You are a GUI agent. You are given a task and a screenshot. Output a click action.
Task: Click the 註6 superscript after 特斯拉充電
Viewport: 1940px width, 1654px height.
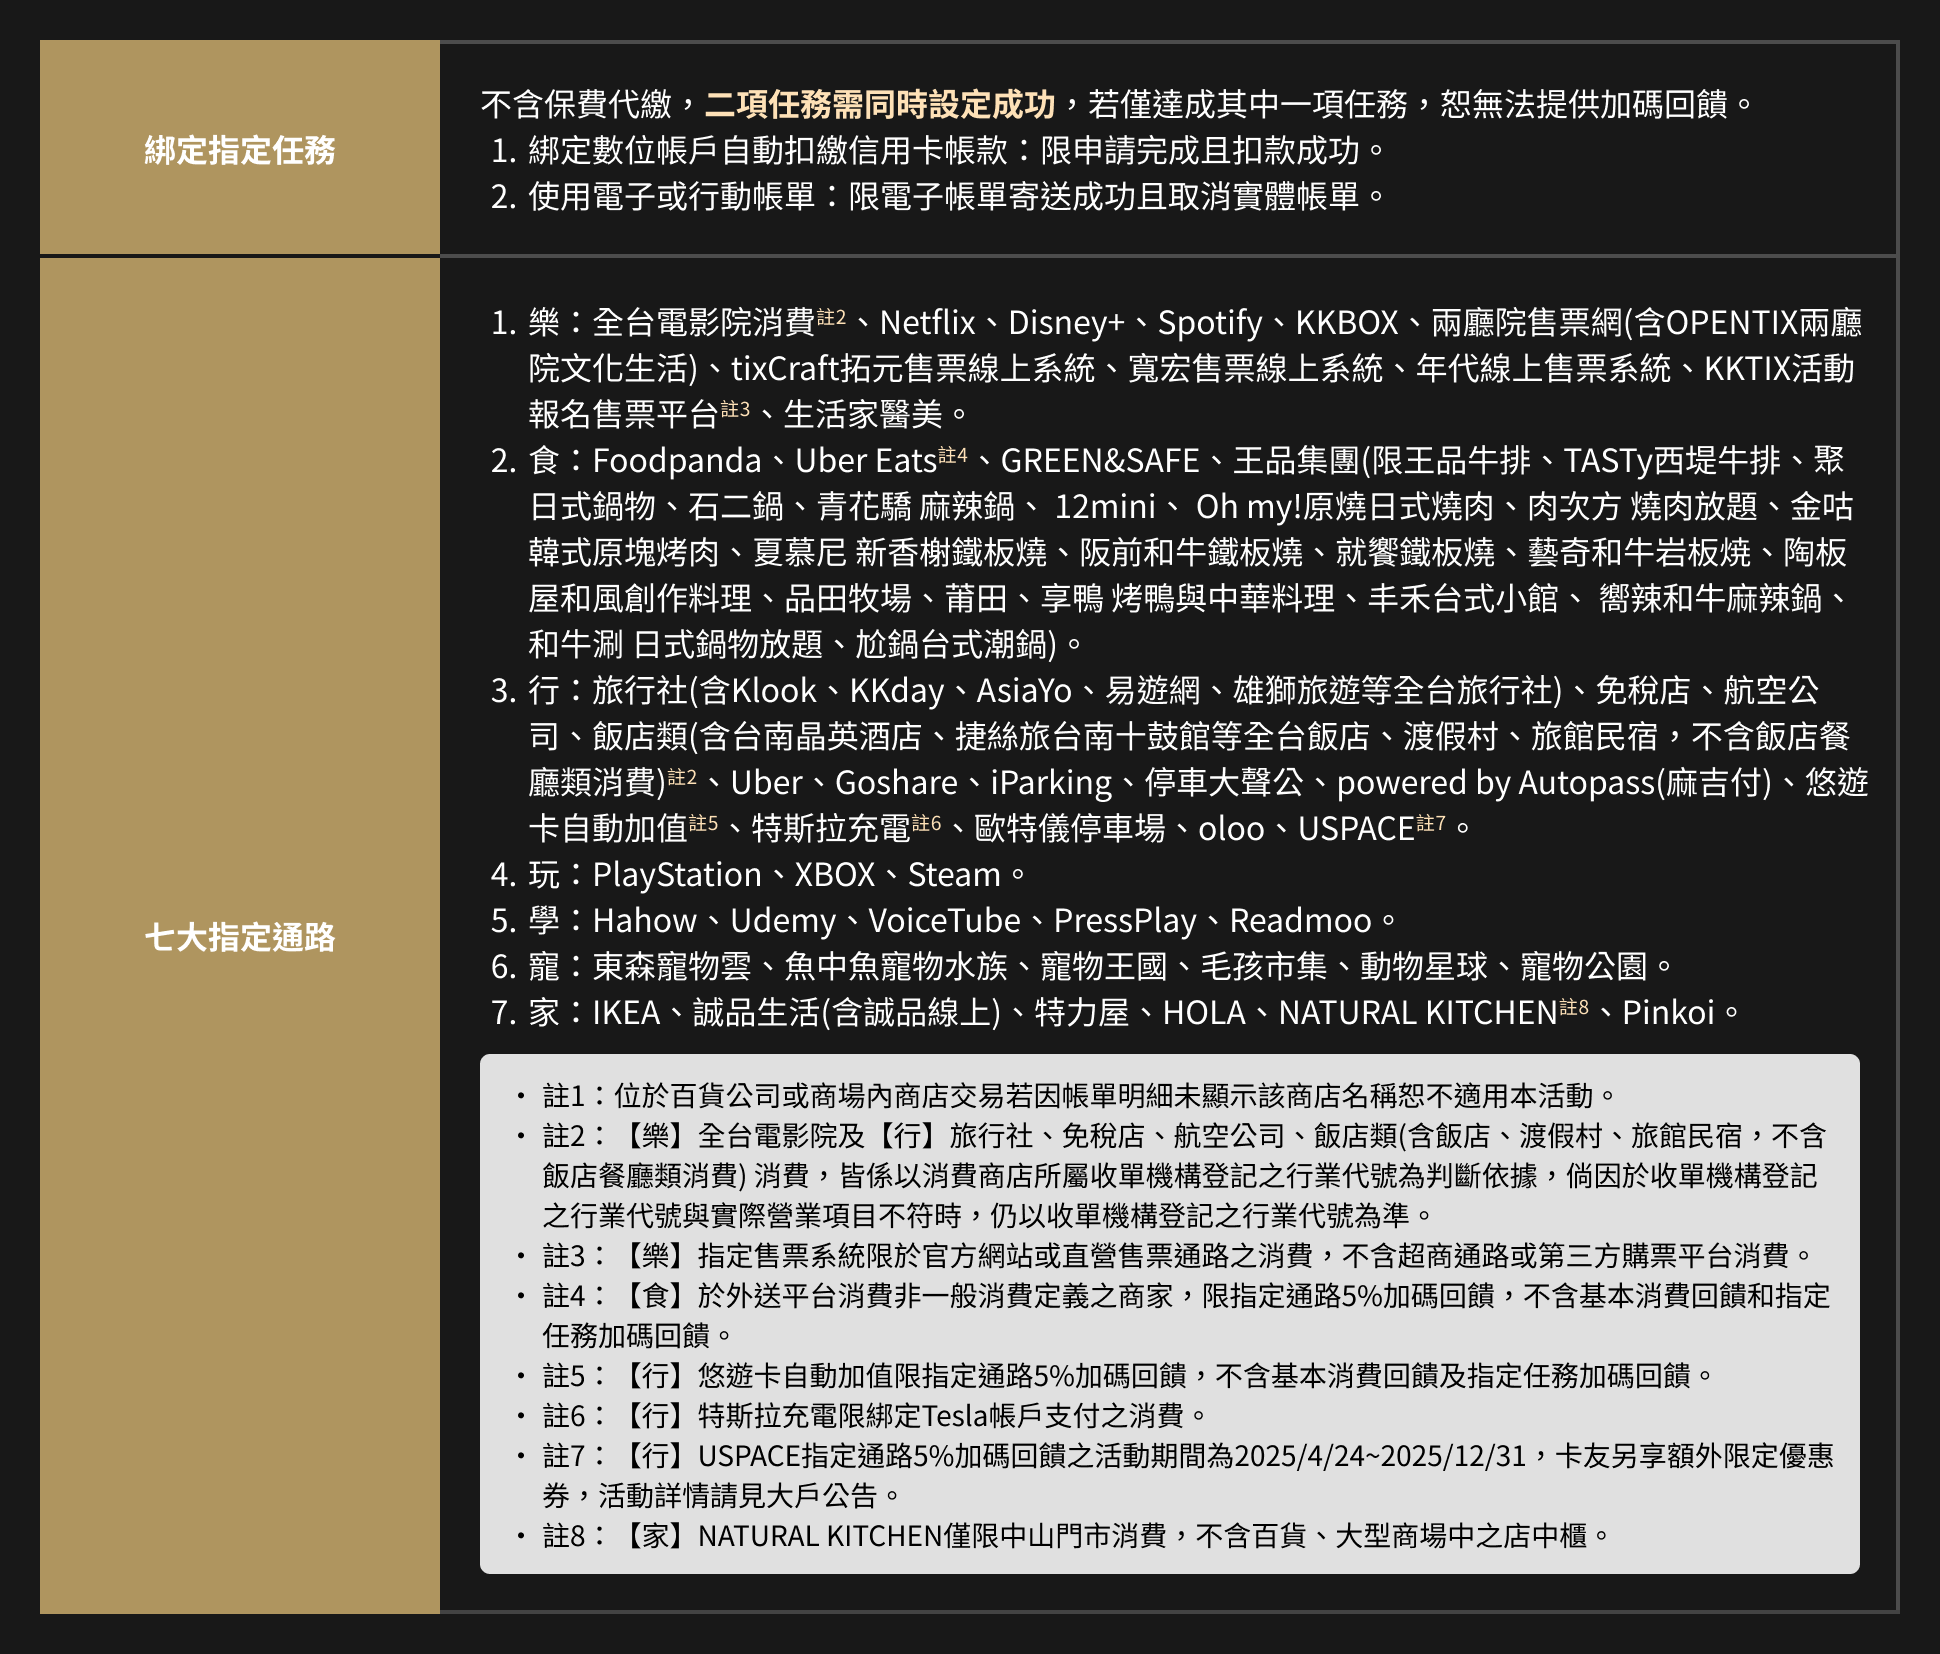coord(927,823)
